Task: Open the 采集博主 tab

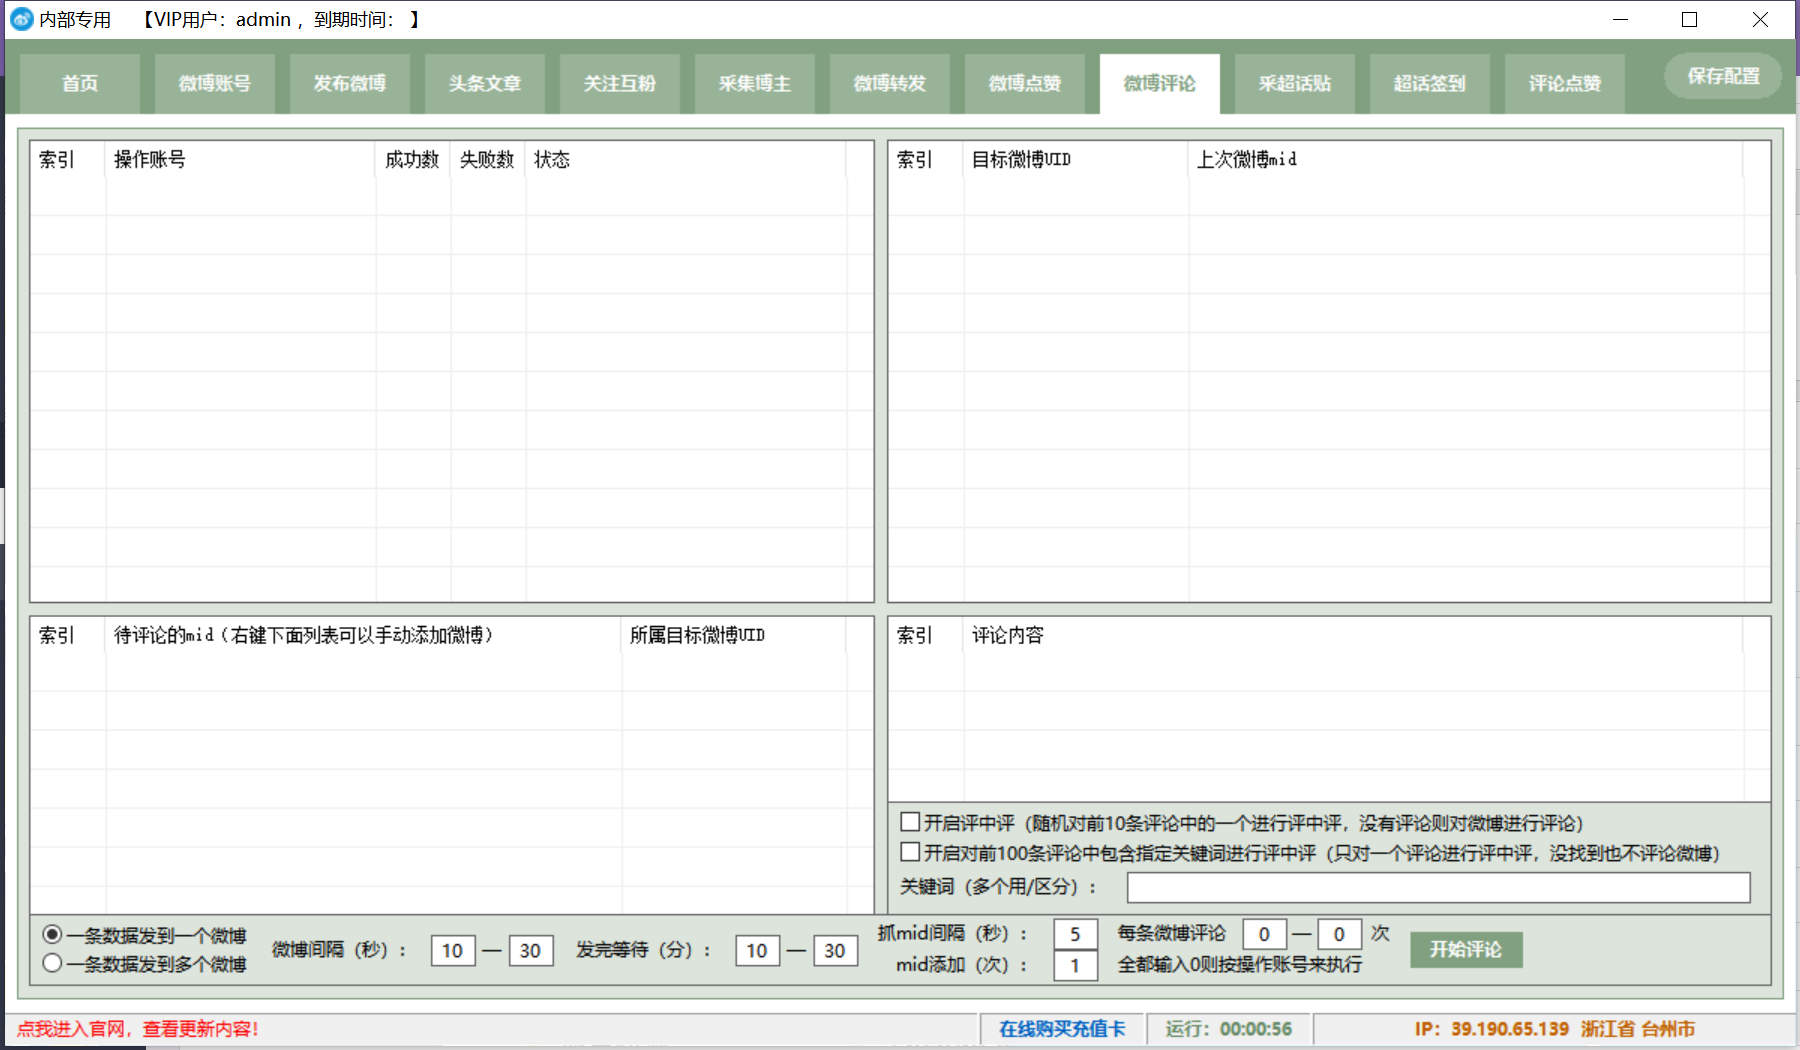Action: coord(755,84)
